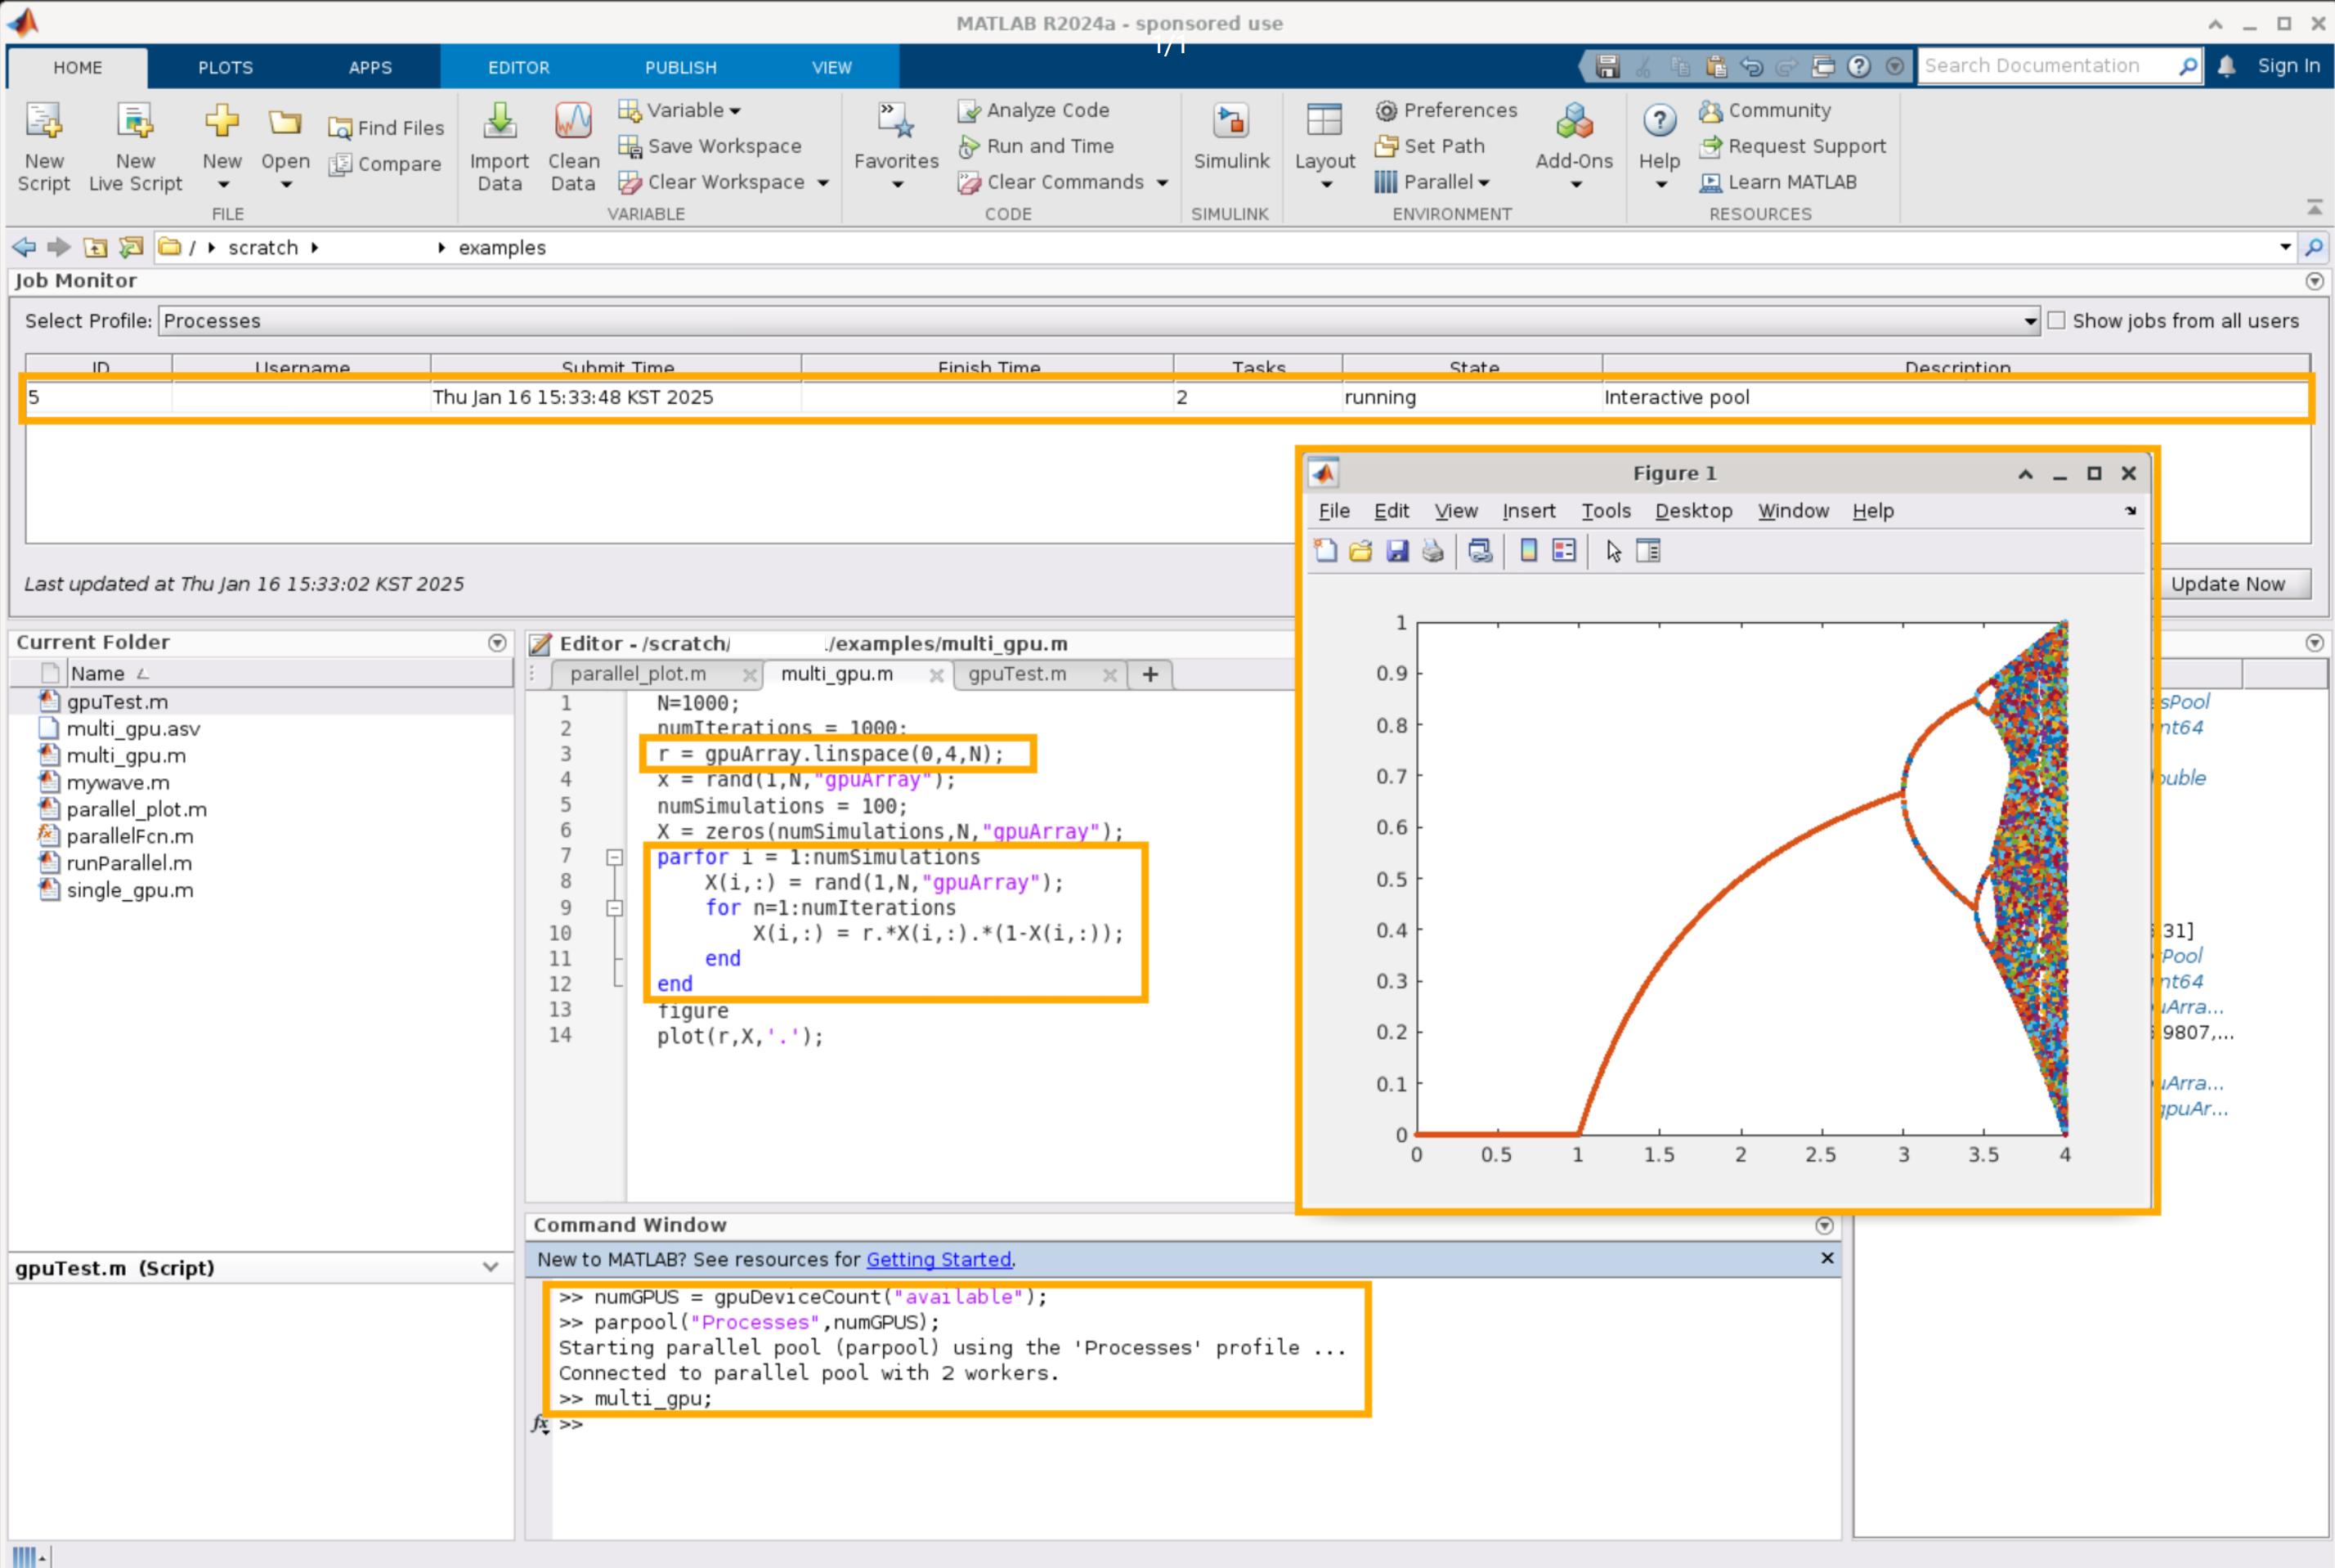Select single_gpu.m in Current Folder
Viewport: 2335px width, 1568px height.
pos(130,890)
